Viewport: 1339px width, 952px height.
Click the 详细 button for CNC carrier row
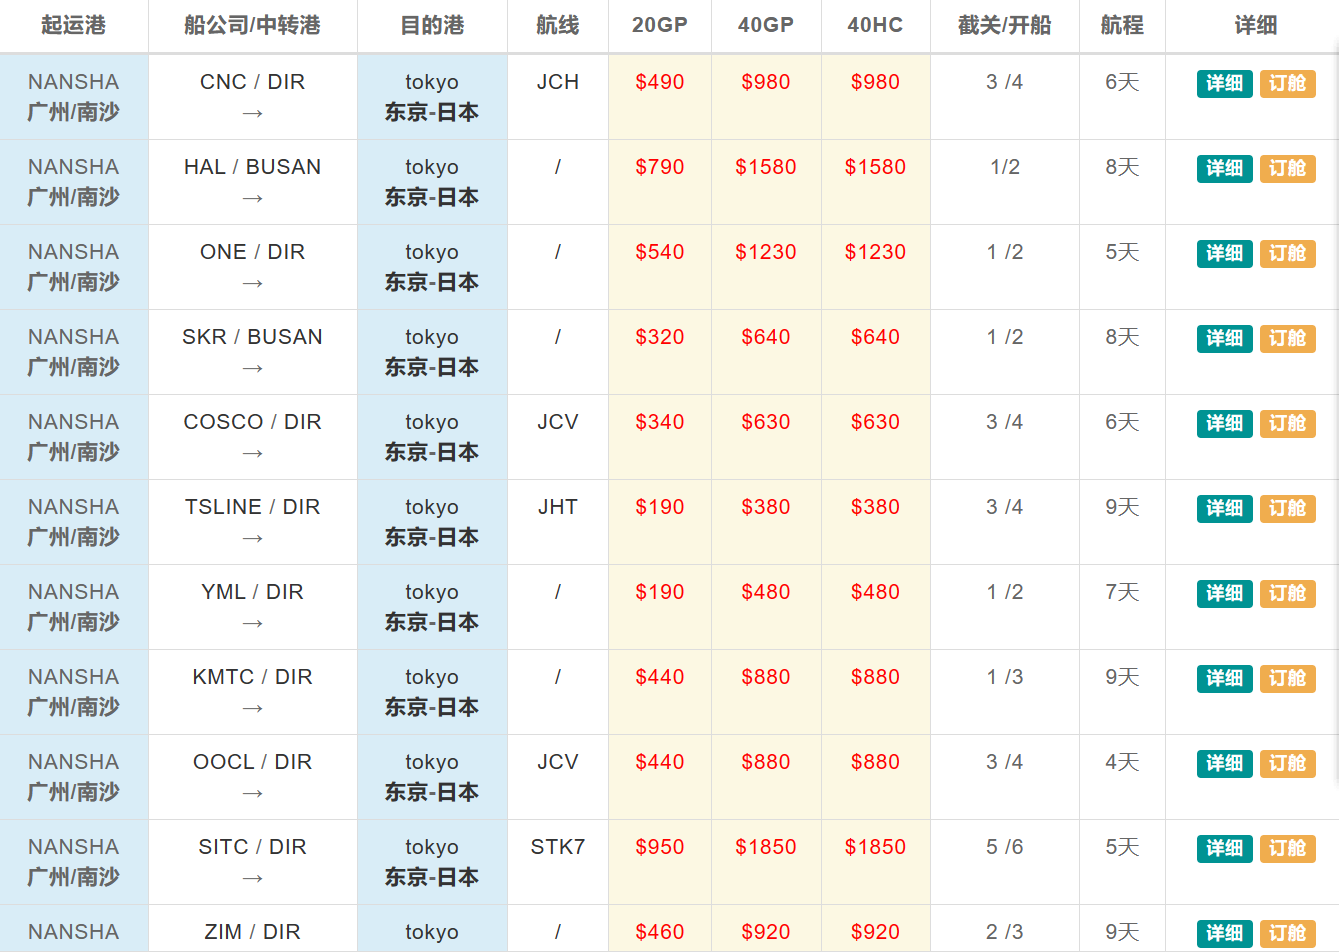tap(1223, 84)
